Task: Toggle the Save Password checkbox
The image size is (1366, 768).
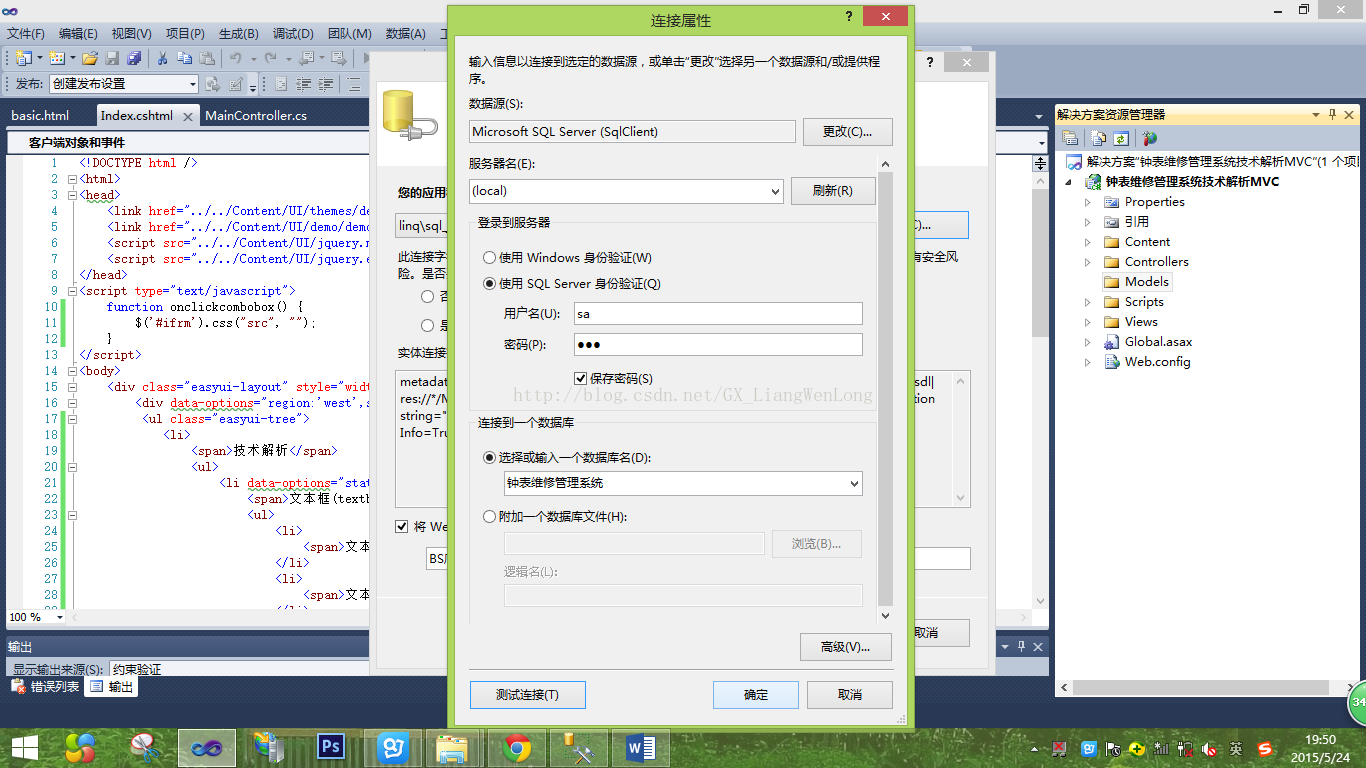Action: tap(581, 378)
